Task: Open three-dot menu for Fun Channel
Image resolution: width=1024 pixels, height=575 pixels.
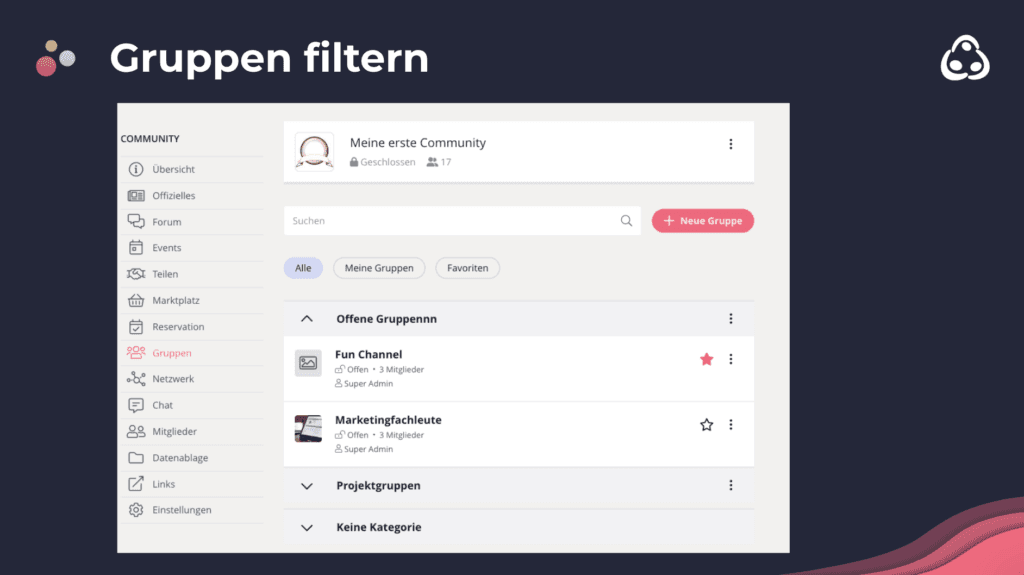Action: click(x=731, y=359)
